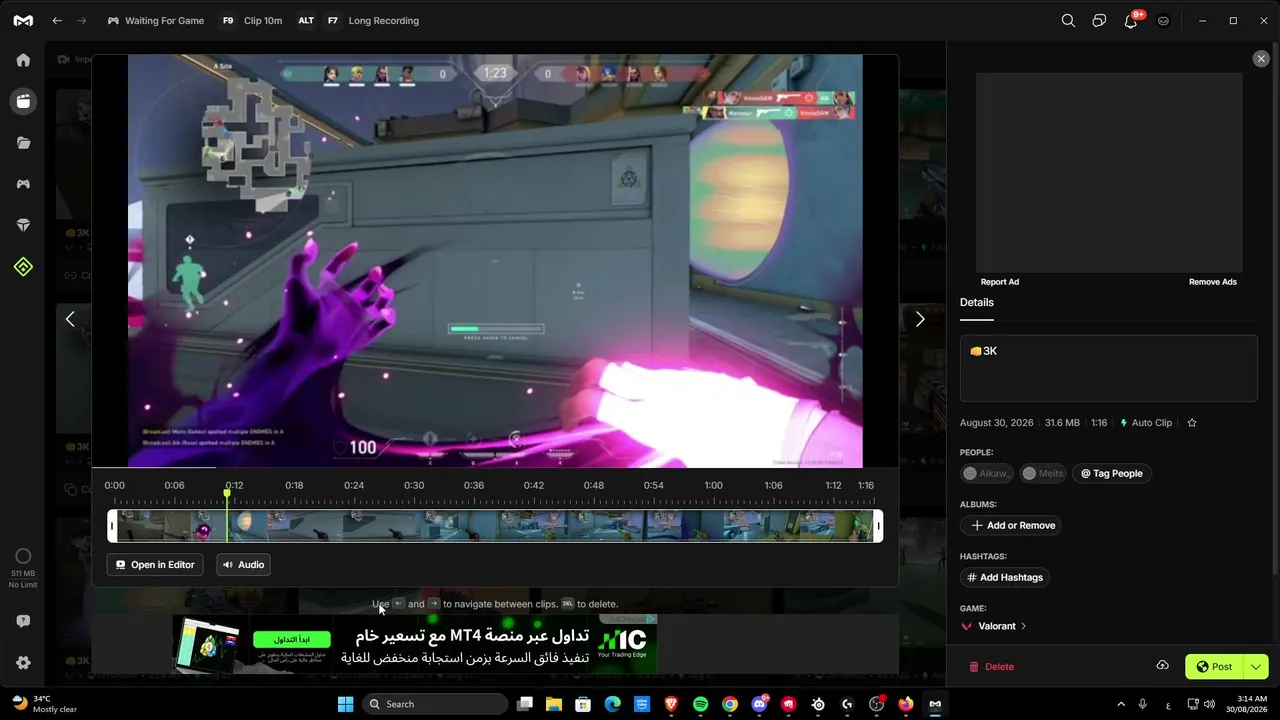Open Spotify from the taskbar
The width and height of the screenshot is (1280, 720).
700,704
